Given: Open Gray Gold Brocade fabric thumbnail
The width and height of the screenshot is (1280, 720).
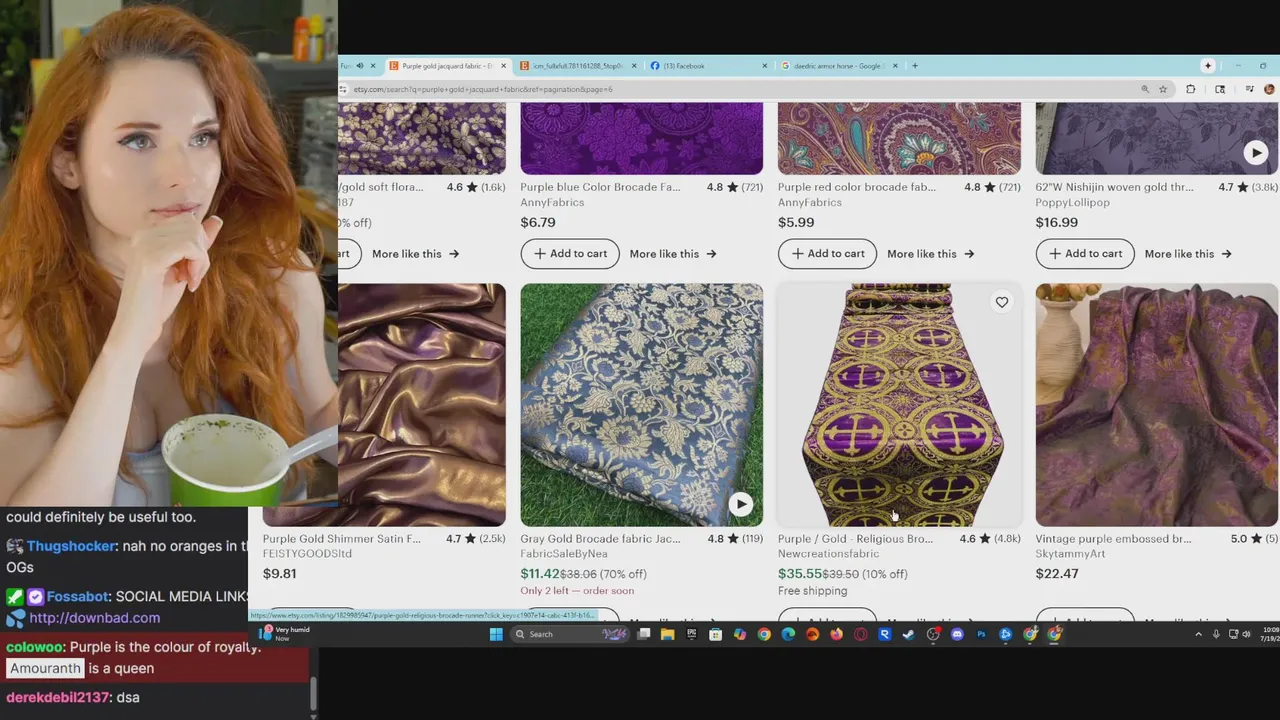Looking at the screenshot, I should click(x=641, y=404).
